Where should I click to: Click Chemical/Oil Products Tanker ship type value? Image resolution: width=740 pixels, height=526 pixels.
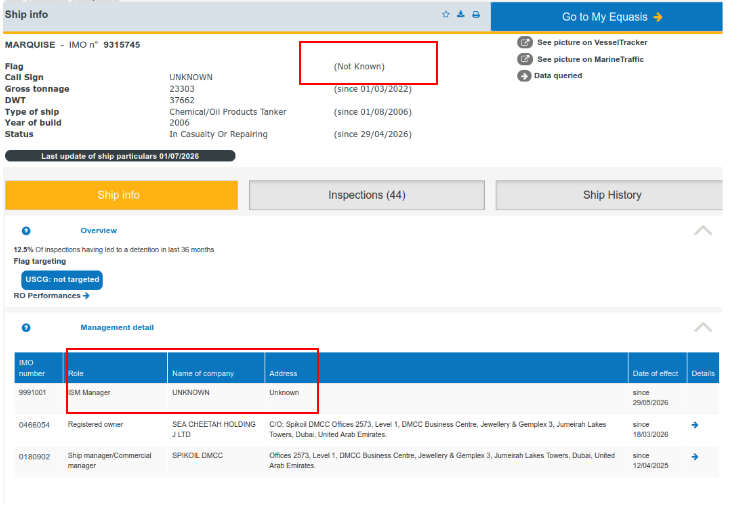pyautogui.click(x=228, y=112)
